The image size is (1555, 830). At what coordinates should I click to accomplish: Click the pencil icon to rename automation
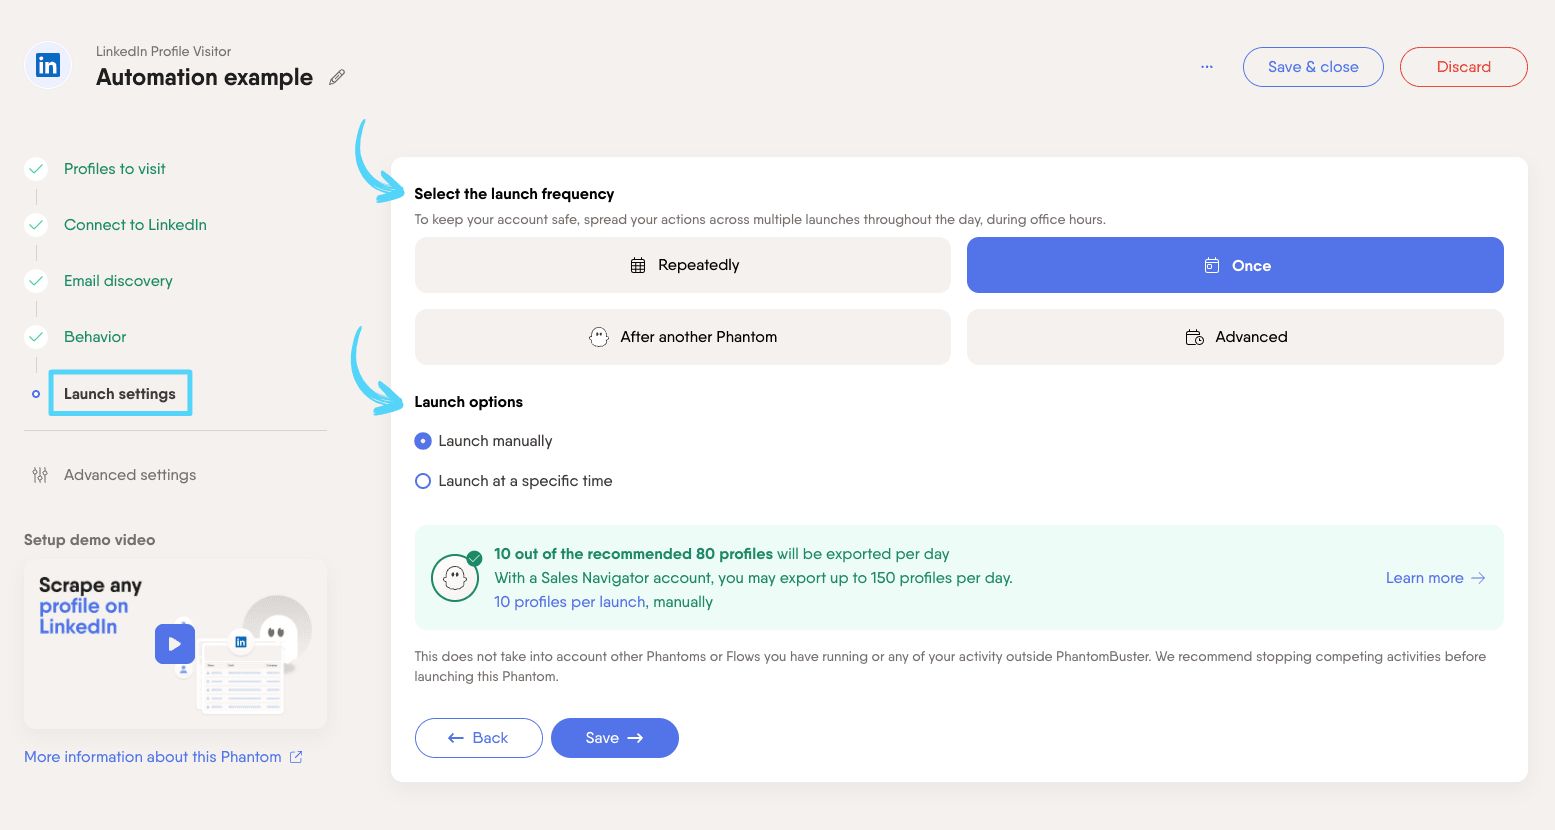337,77
